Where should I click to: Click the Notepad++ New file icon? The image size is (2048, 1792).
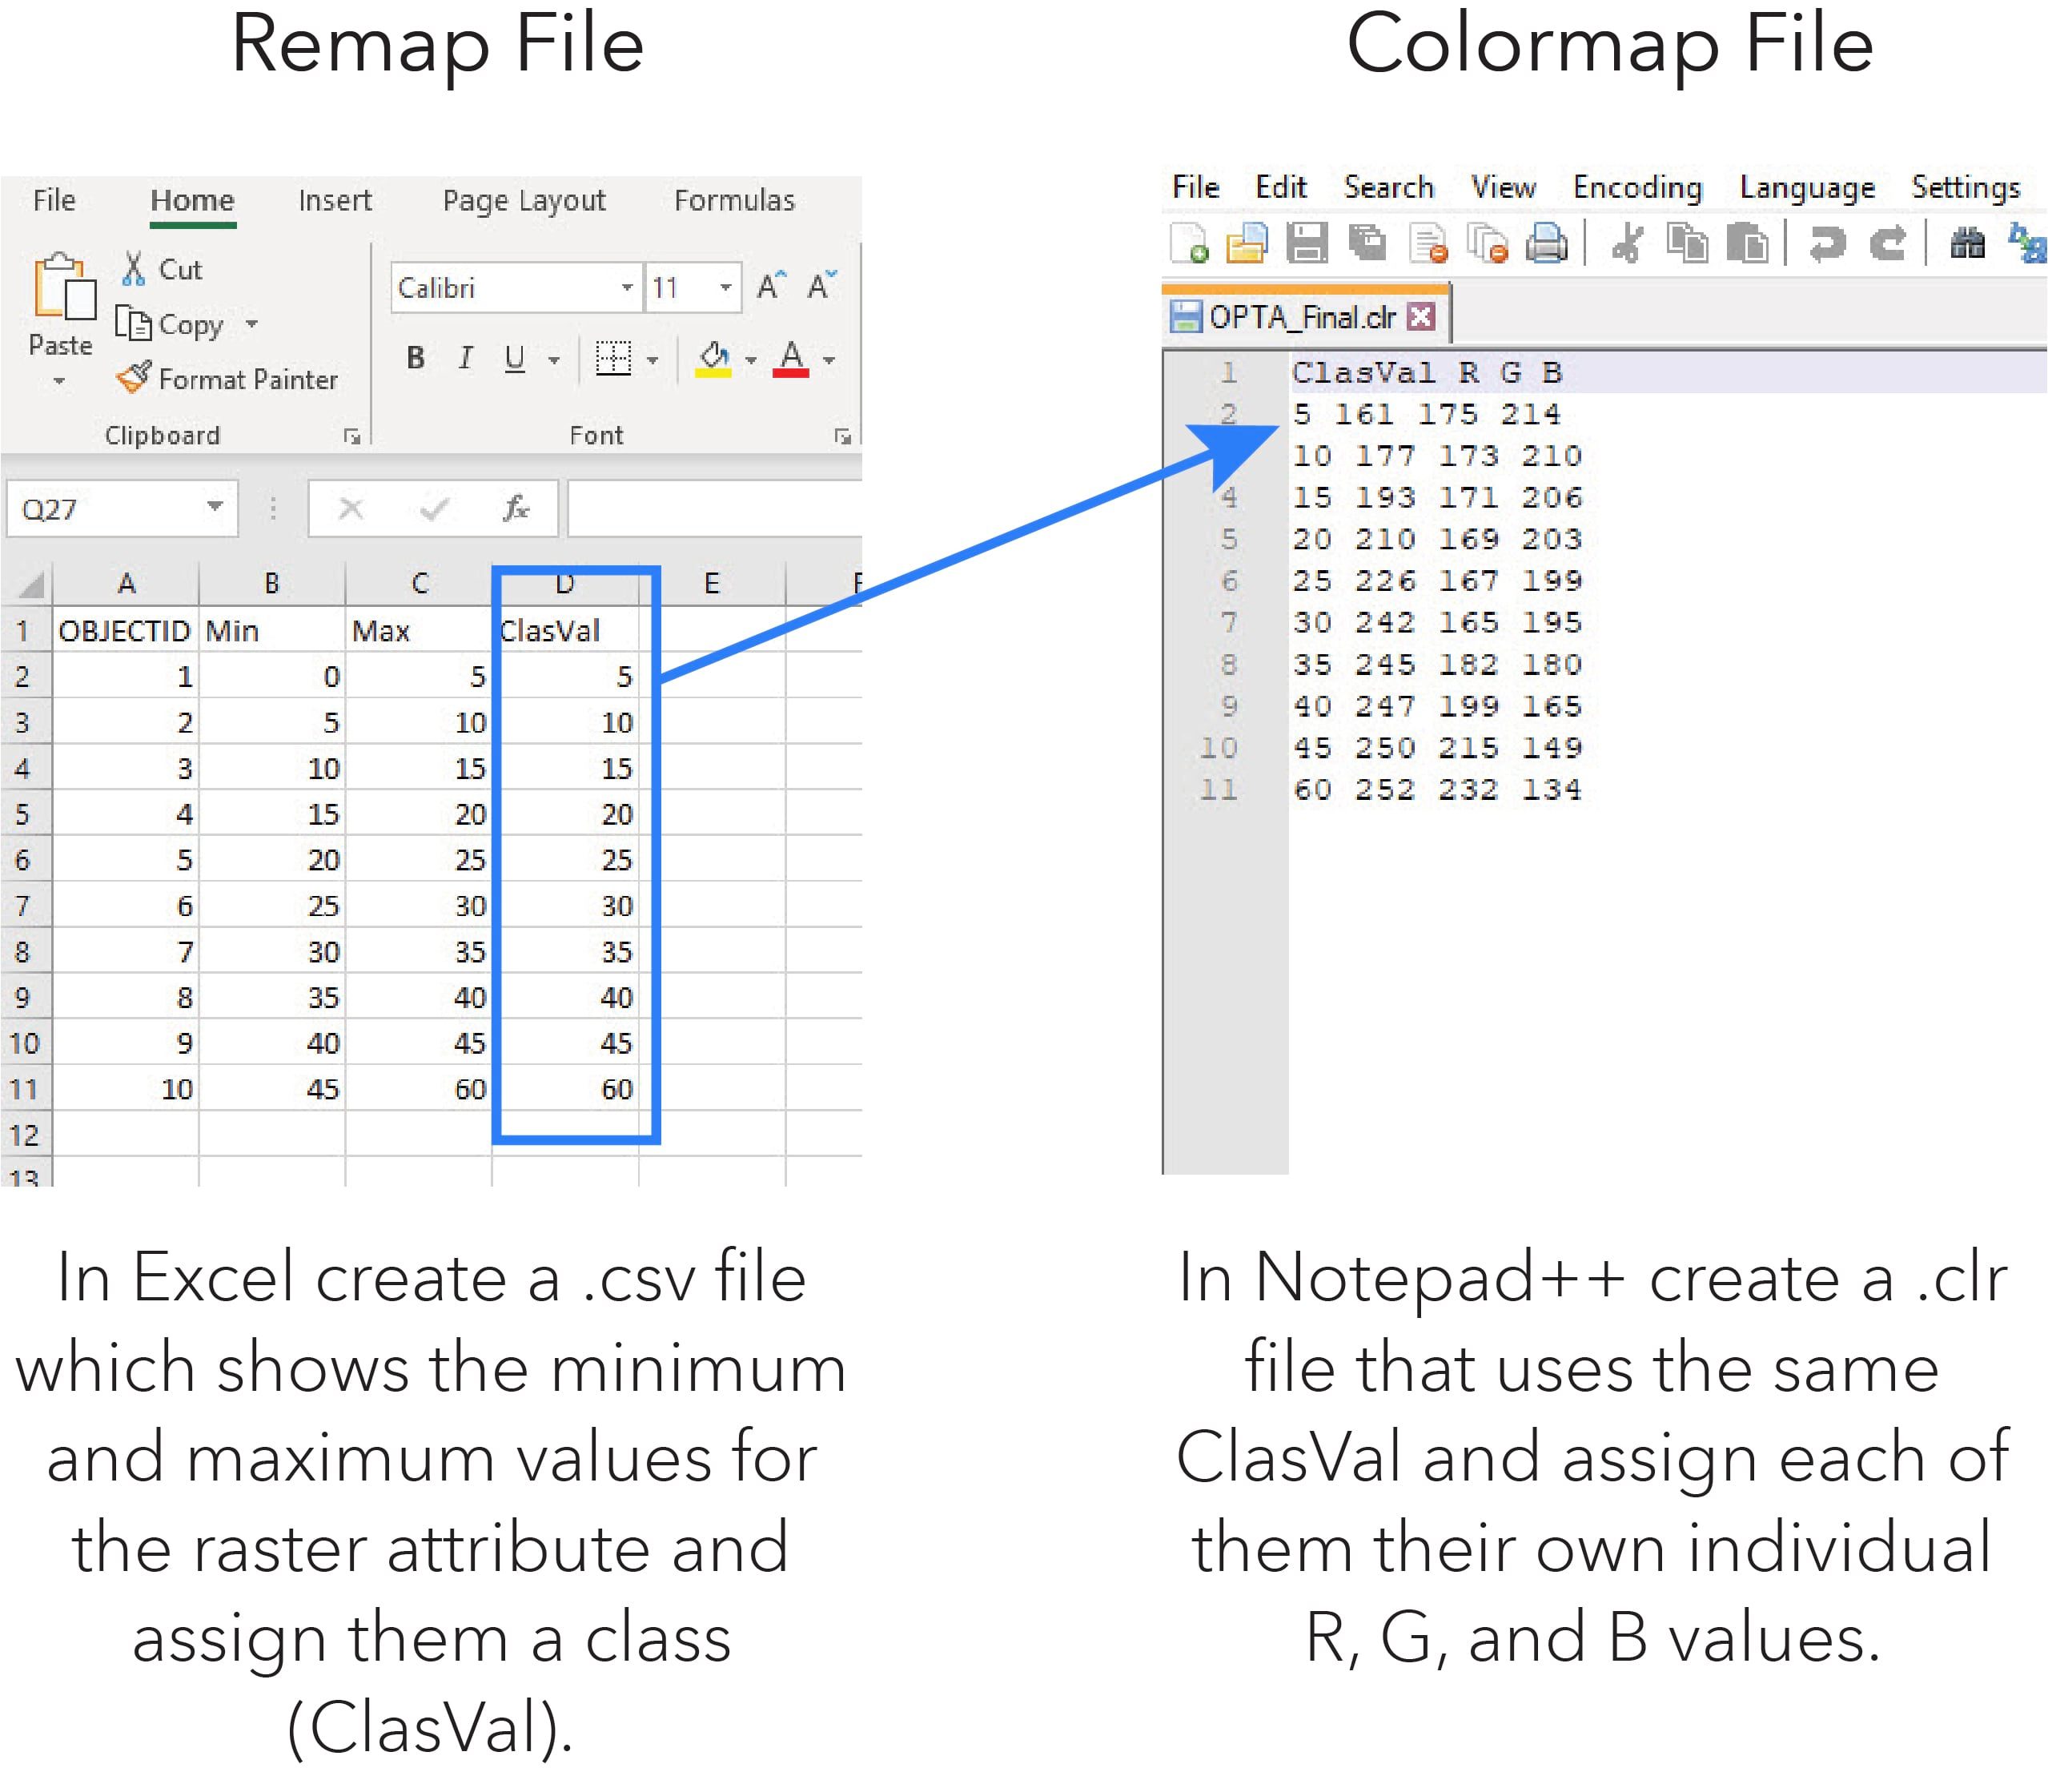[x=1190, y=244]
